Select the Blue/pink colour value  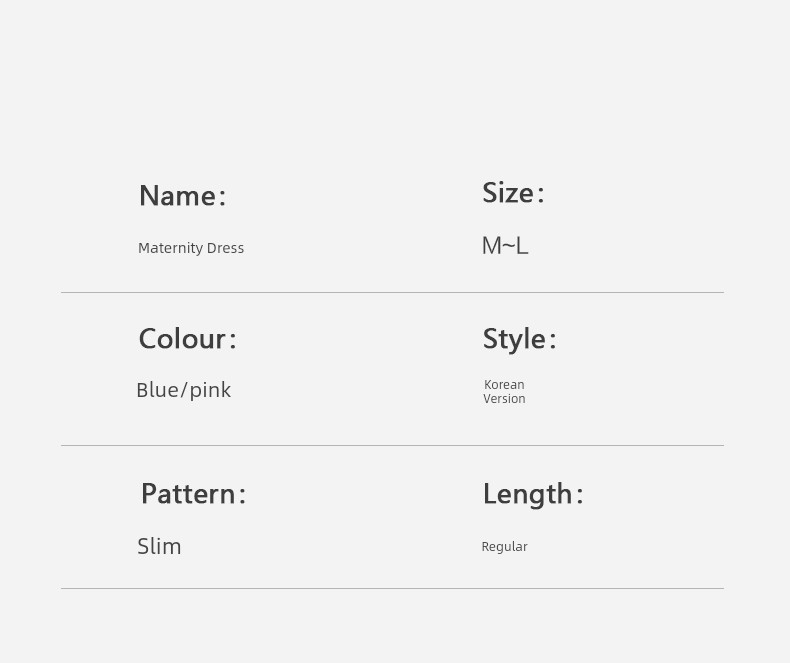(x=183, y=390)
